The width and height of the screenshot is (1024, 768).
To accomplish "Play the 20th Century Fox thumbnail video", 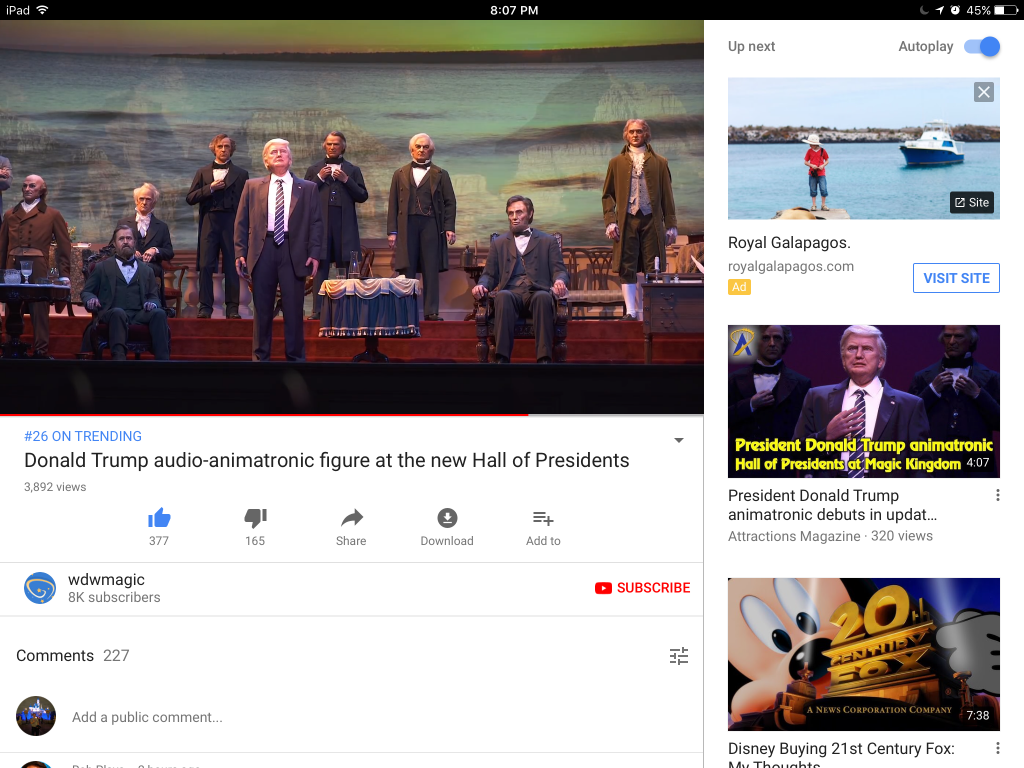I will coord(864,654).
